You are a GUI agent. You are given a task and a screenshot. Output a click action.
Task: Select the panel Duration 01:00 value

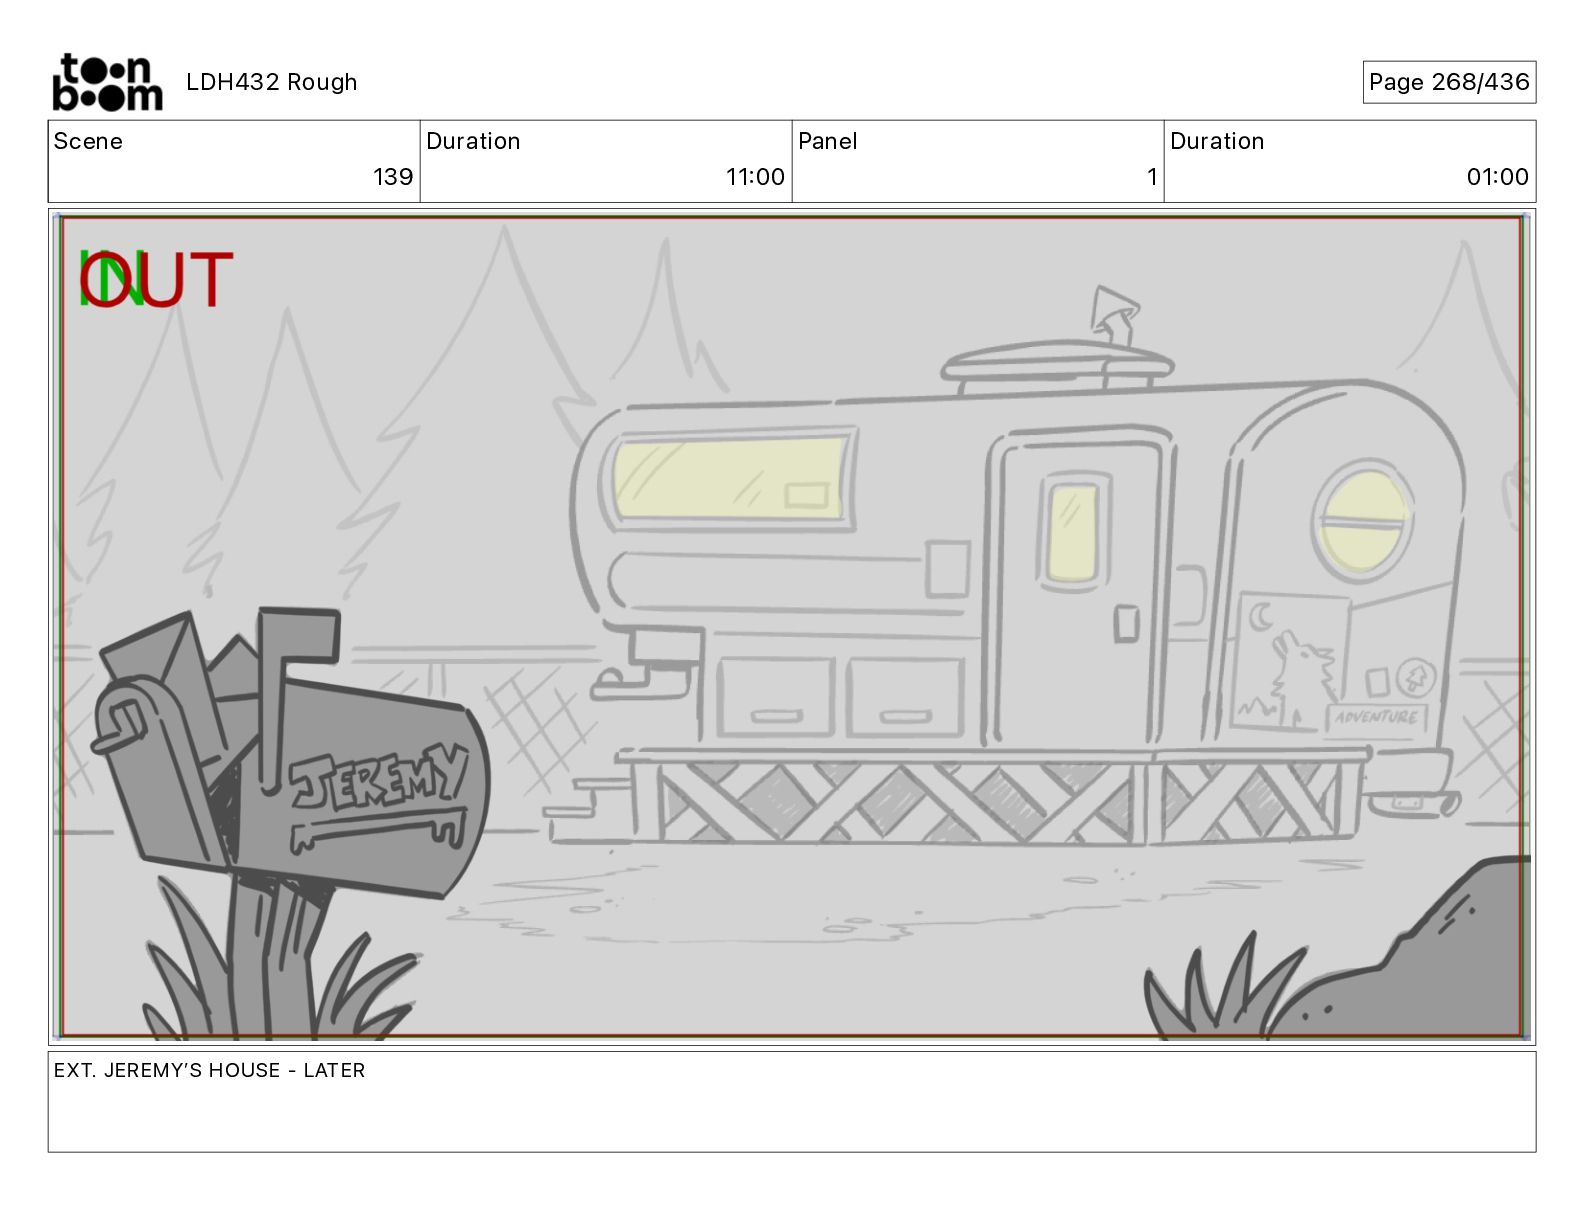[1497, 177]
